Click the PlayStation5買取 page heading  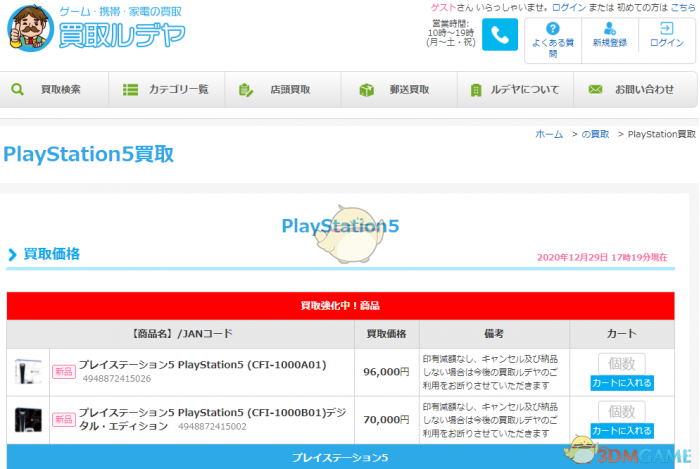pyautogui.click(x=88, y=154)
